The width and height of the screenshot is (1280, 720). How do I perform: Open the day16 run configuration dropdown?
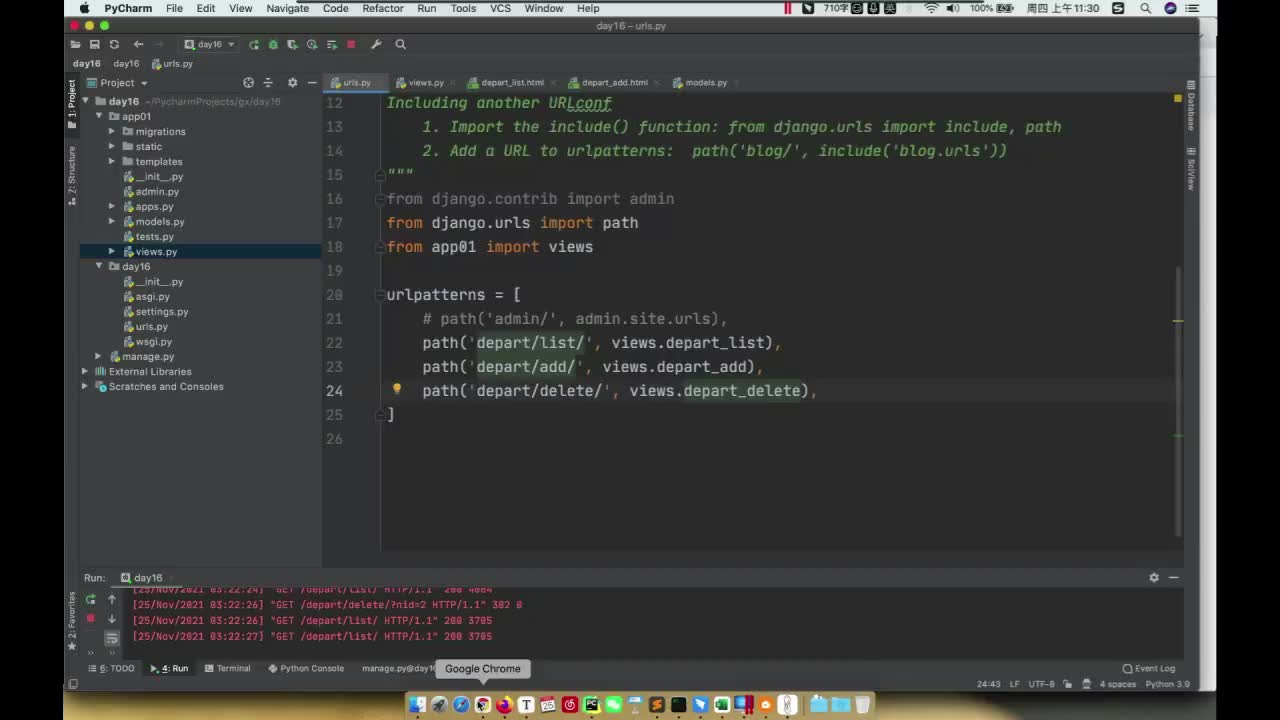click(210, 44)
